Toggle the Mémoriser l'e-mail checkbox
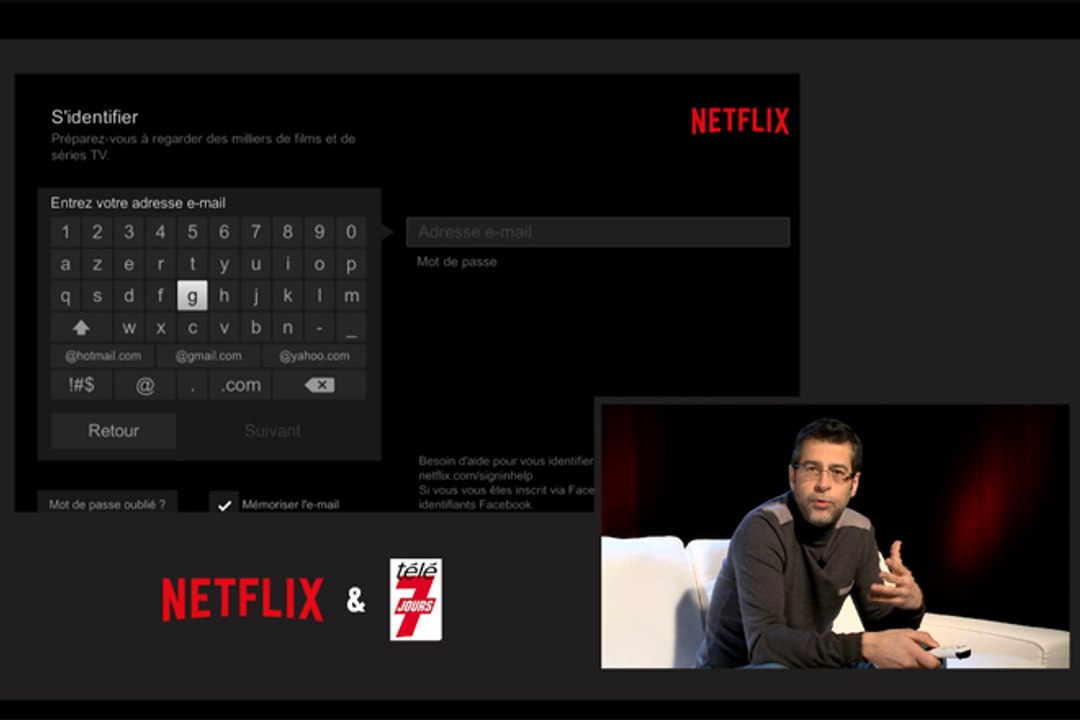 click(x=224, y=504)
